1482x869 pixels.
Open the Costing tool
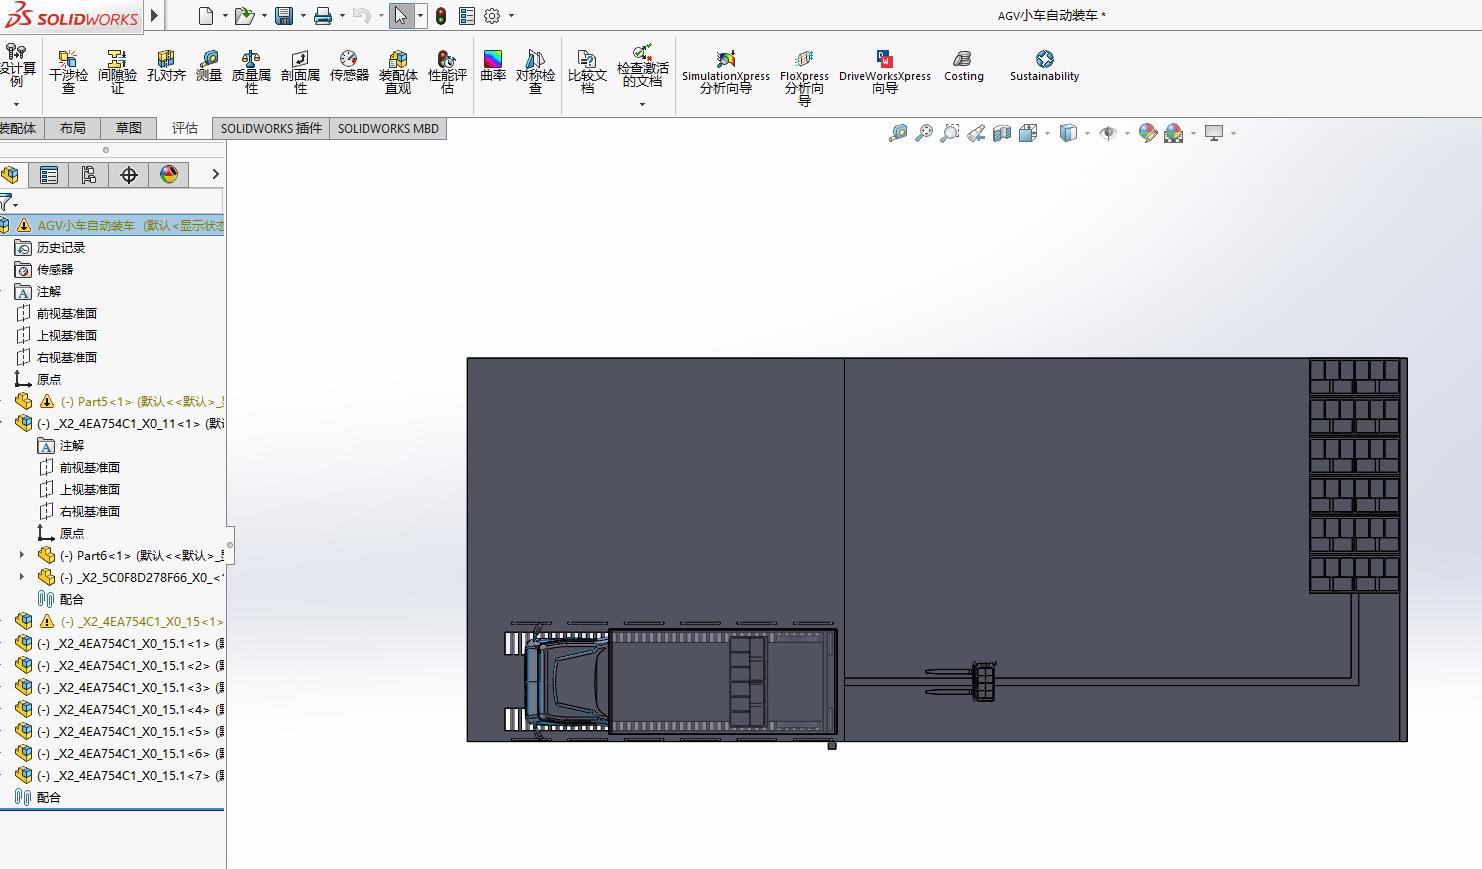point(963,67)
